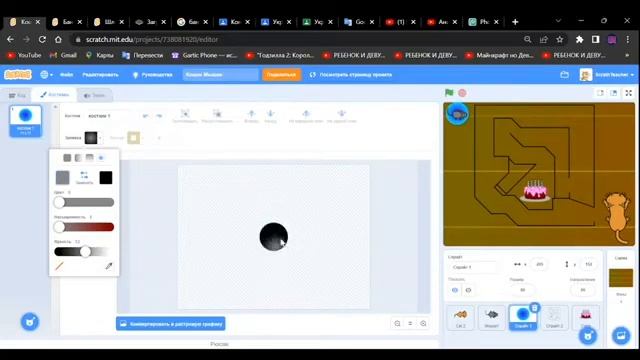Image resolution: width=640 pixels, height=360 pixels.
Task: Select radial gradient fill type
Action: click(101, 158)
